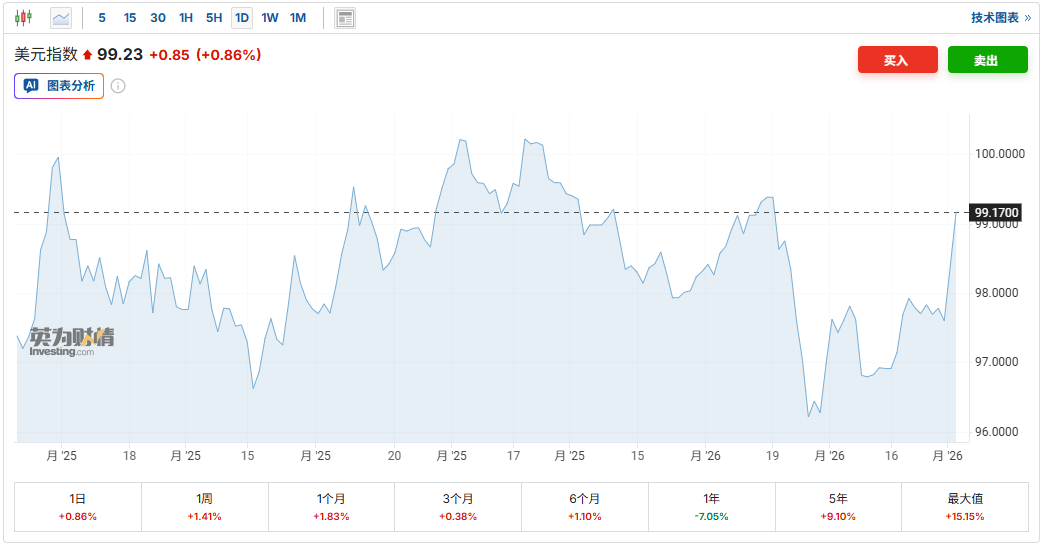Choose the 1W weekly interval

270,18
